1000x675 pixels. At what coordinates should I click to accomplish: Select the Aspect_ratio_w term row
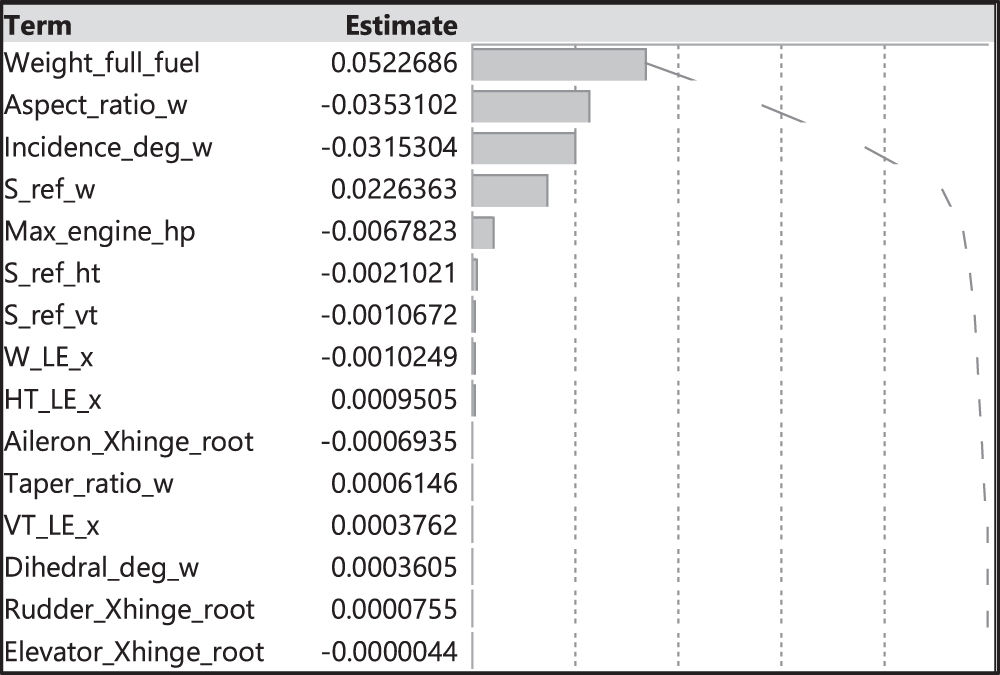pos(95,106)
